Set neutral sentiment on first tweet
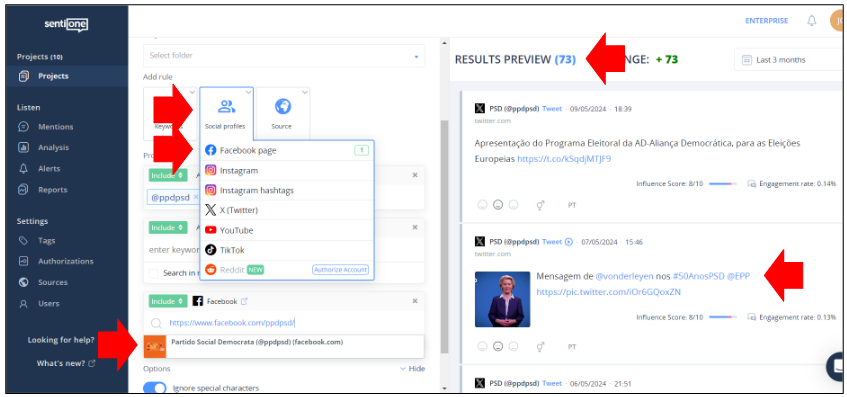847x397 pixels. (498, 205)
